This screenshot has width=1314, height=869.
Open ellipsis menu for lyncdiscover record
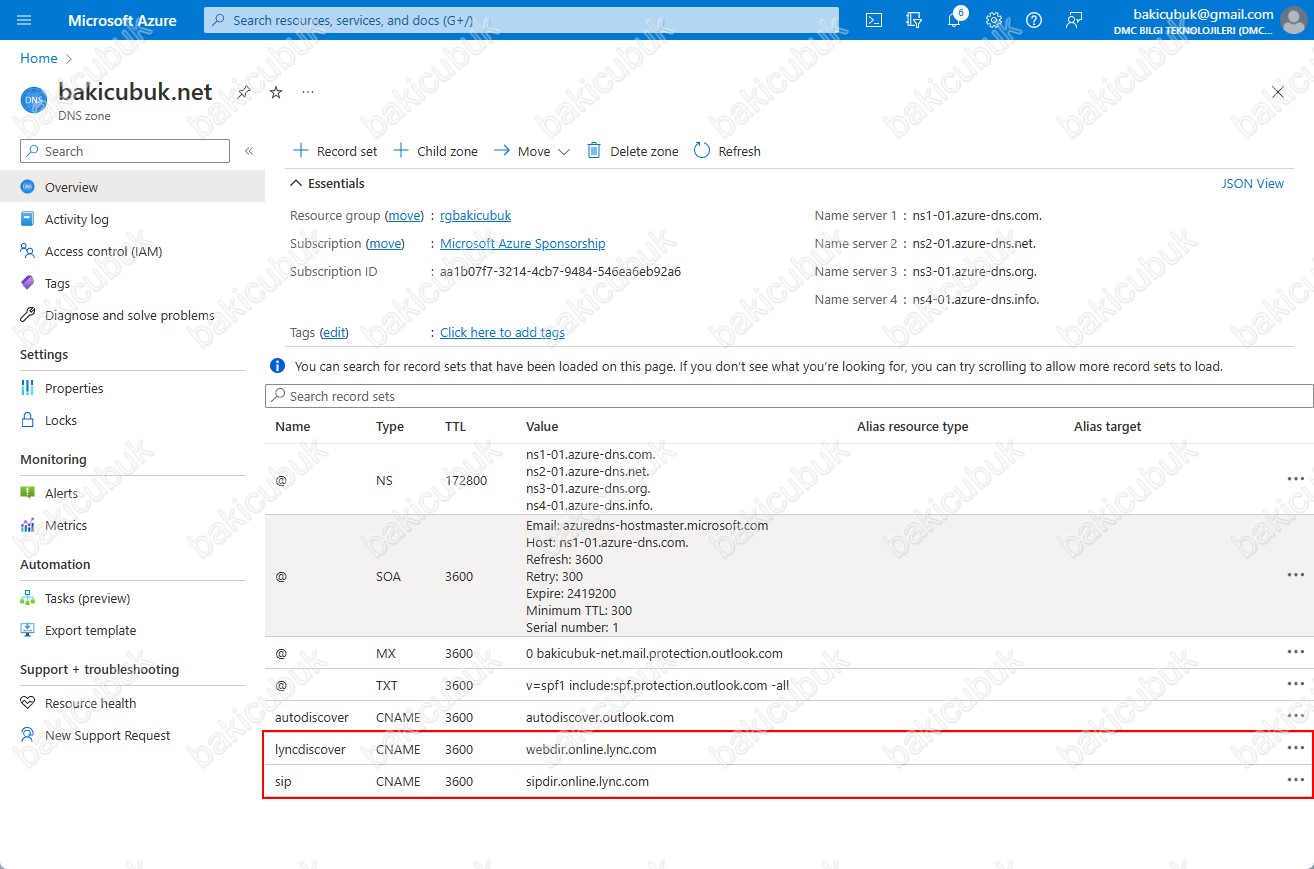[x=1296, y=748]
